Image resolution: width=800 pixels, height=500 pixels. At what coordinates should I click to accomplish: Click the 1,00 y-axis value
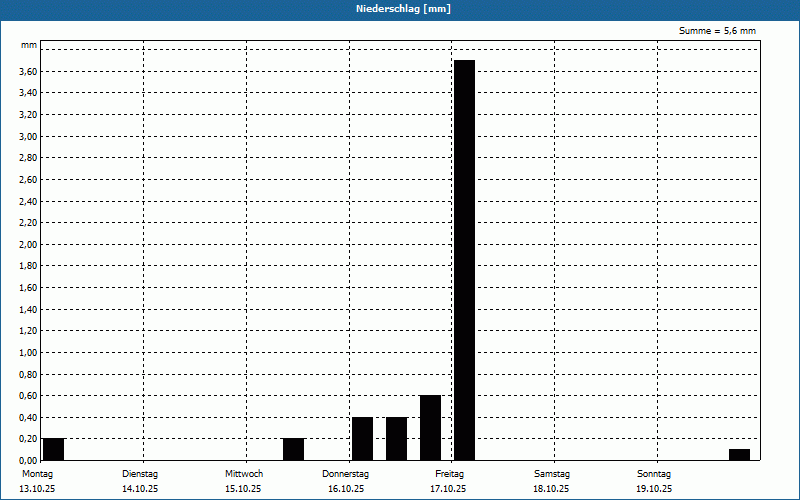28,353
